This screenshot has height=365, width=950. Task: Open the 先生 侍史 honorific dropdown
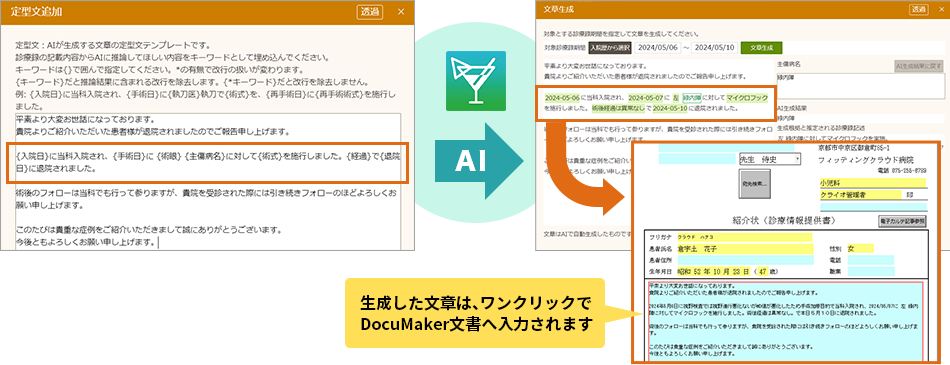[x=769, y=159]
